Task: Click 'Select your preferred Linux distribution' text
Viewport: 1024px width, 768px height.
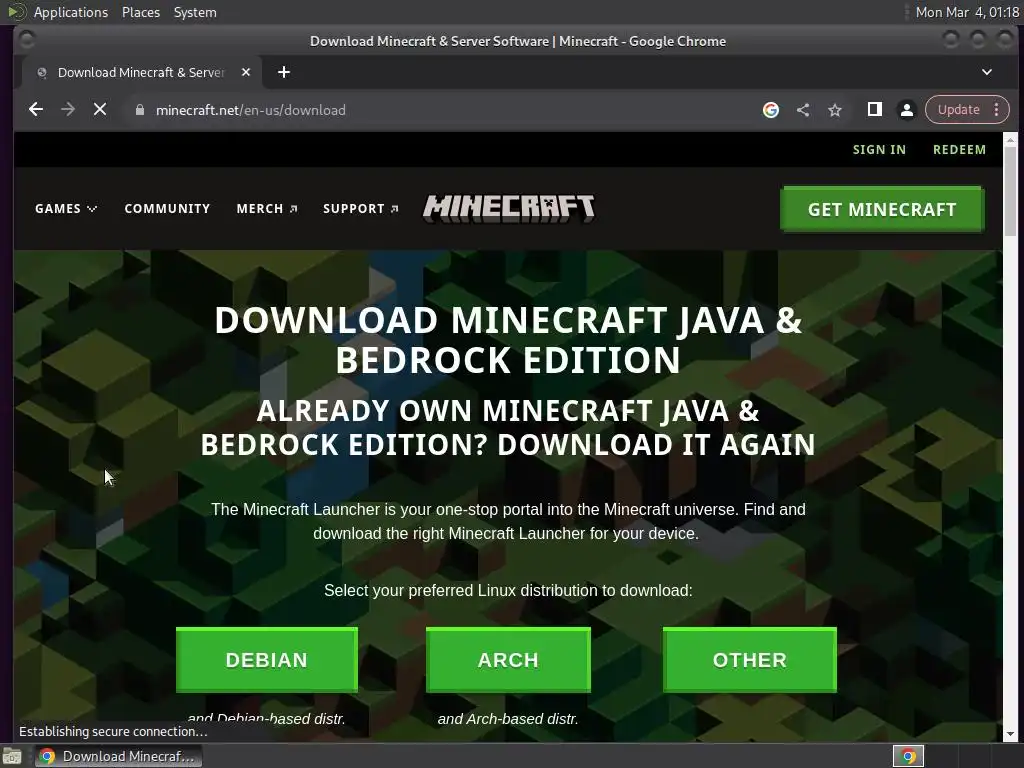Action: (x=508, y=590)
